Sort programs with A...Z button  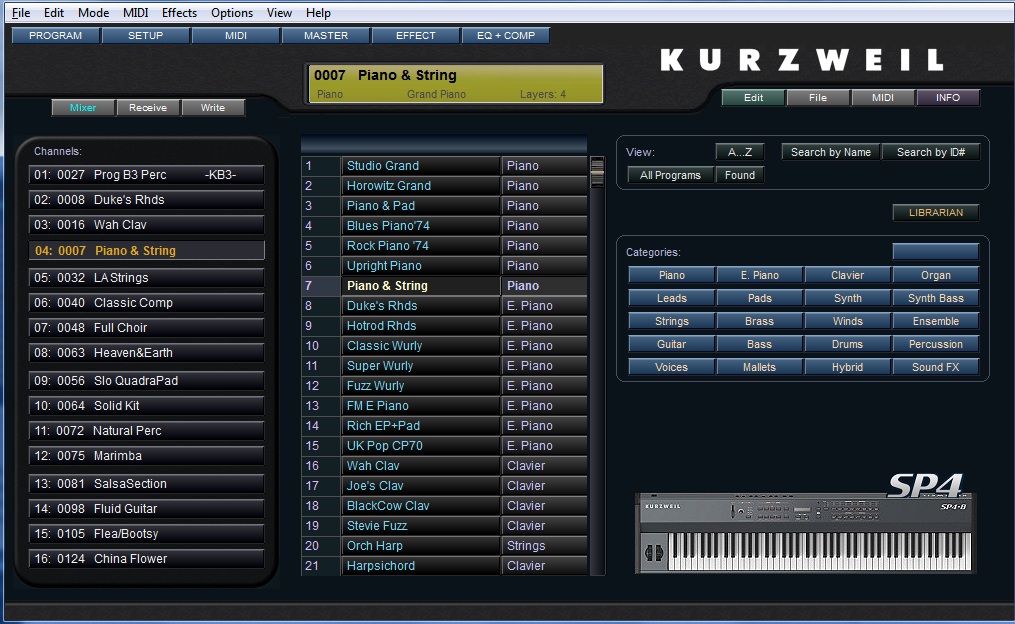[x=740, y=152]
